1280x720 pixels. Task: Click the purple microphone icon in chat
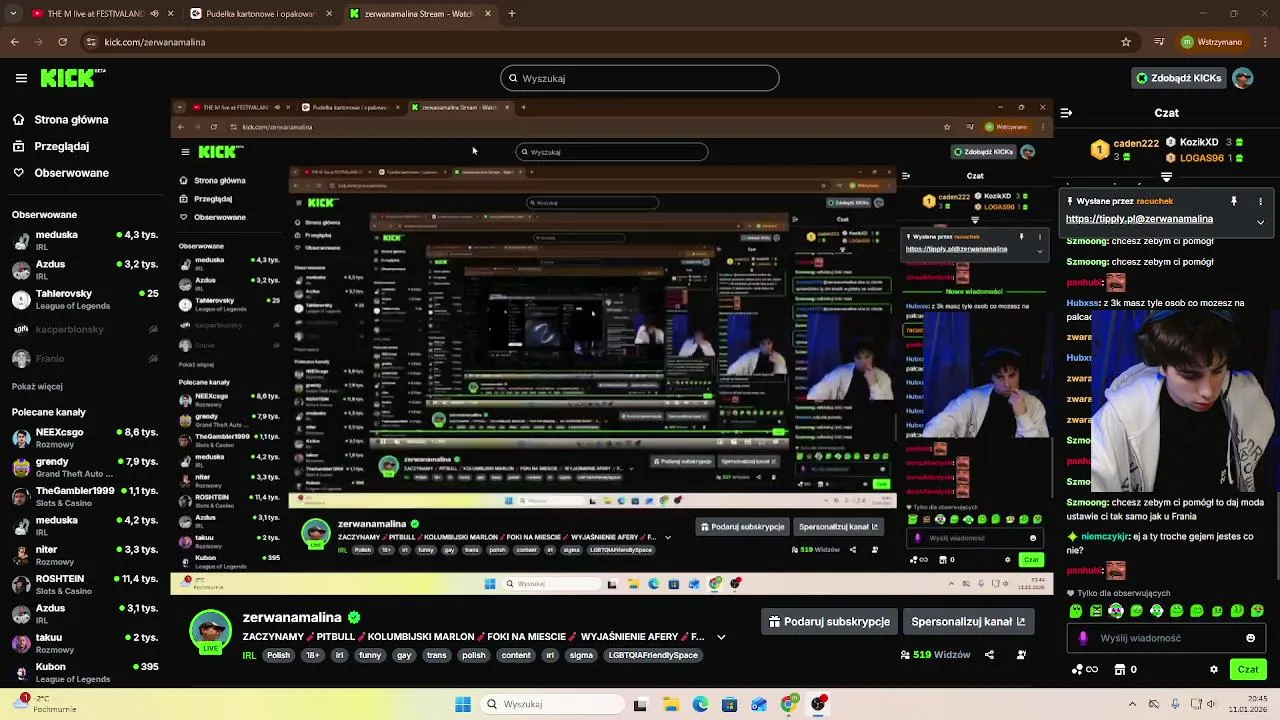tap(1083, 638)
